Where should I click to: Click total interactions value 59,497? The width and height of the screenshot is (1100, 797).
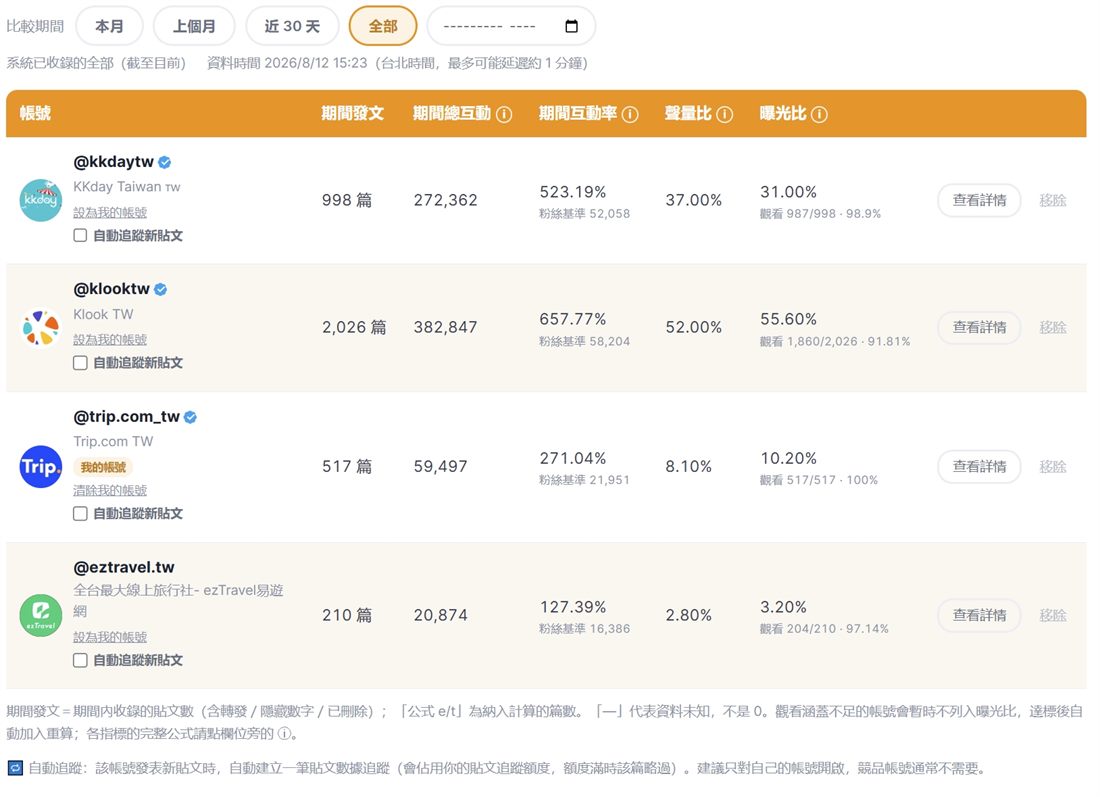click(441, 467)
